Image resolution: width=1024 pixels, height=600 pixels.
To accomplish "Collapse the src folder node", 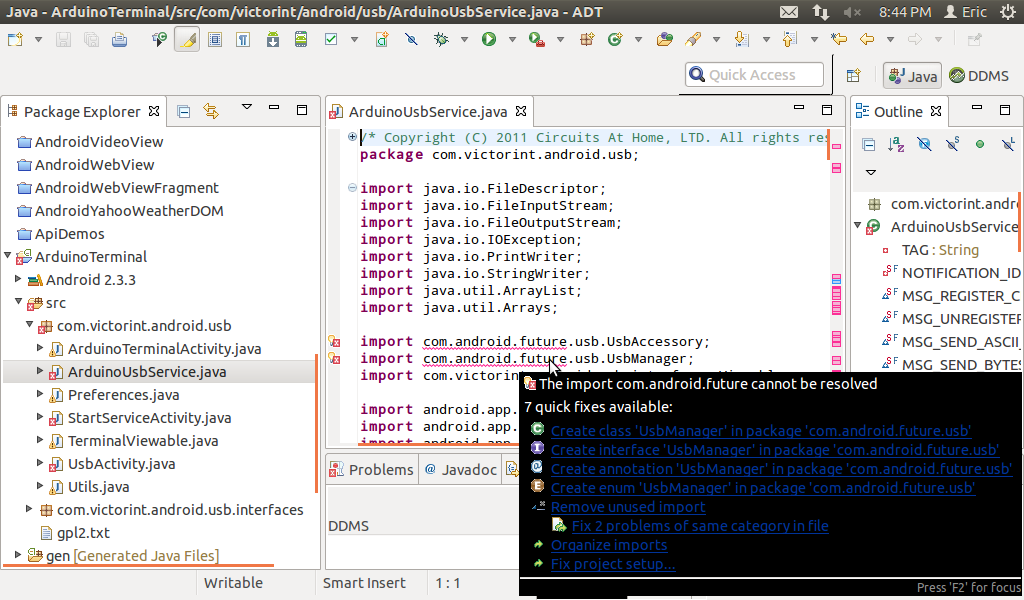I will tap(17, 302).
